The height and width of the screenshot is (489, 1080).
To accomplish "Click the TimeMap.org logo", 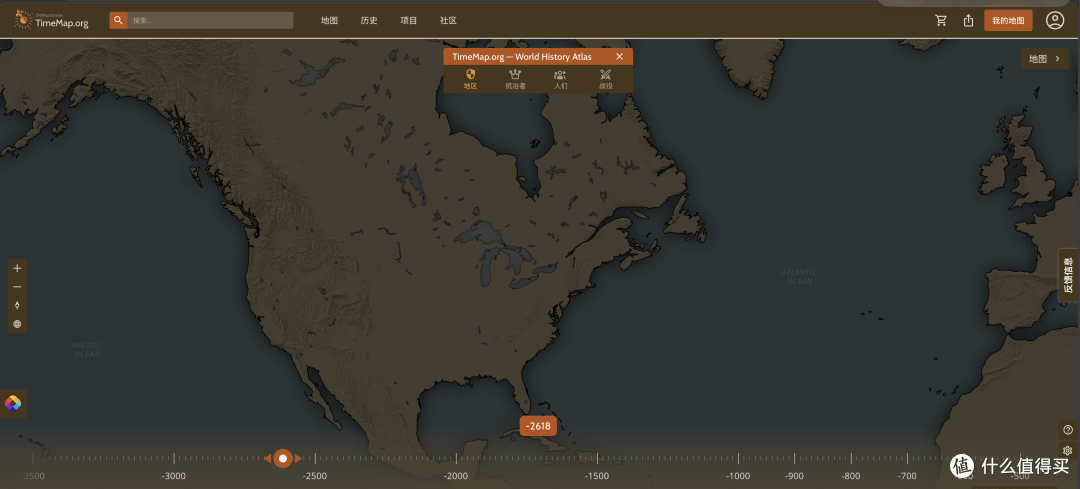I will pyautogui.click(x=52, y=20).
